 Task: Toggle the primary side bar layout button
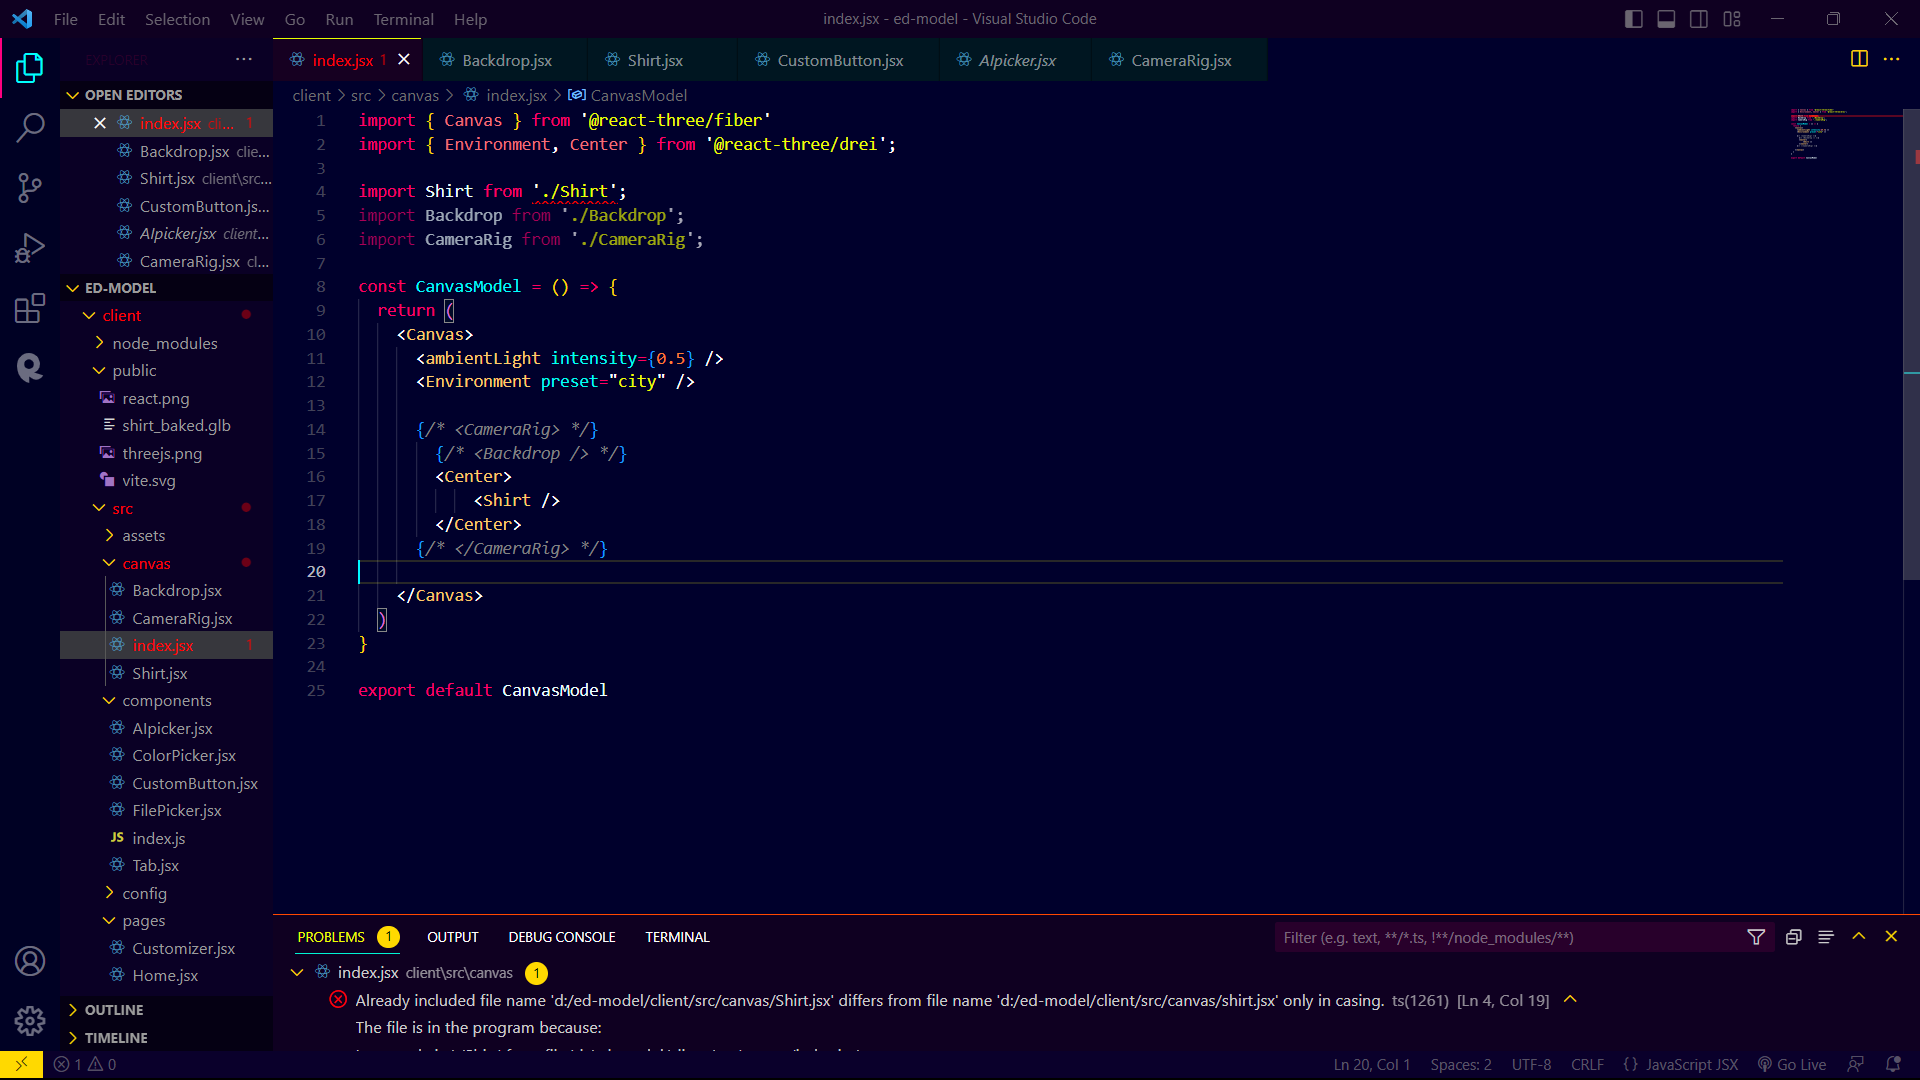tap(1634, 19)
